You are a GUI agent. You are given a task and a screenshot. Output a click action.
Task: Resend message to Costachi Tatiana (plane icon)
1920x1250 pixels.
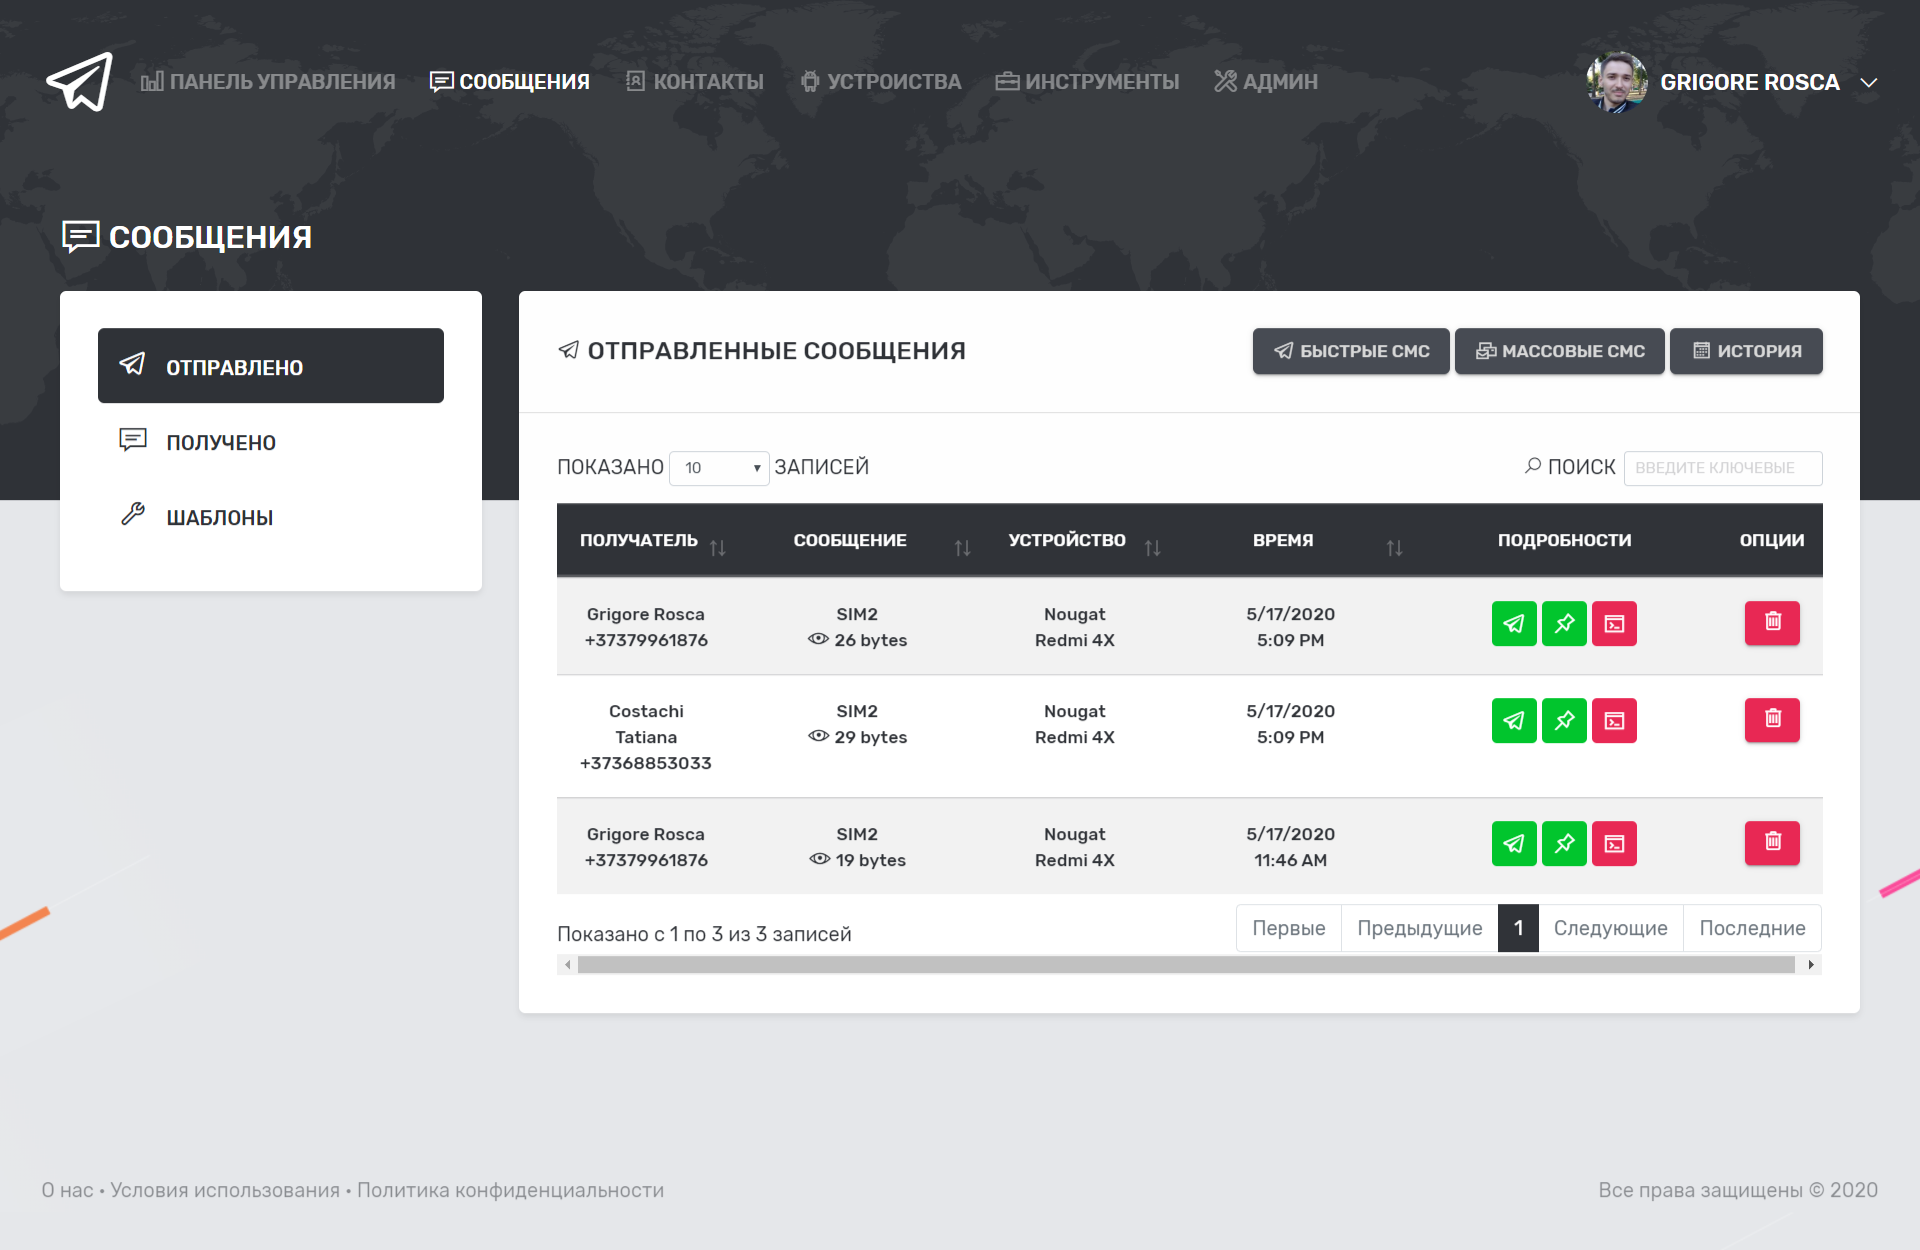1514,720
